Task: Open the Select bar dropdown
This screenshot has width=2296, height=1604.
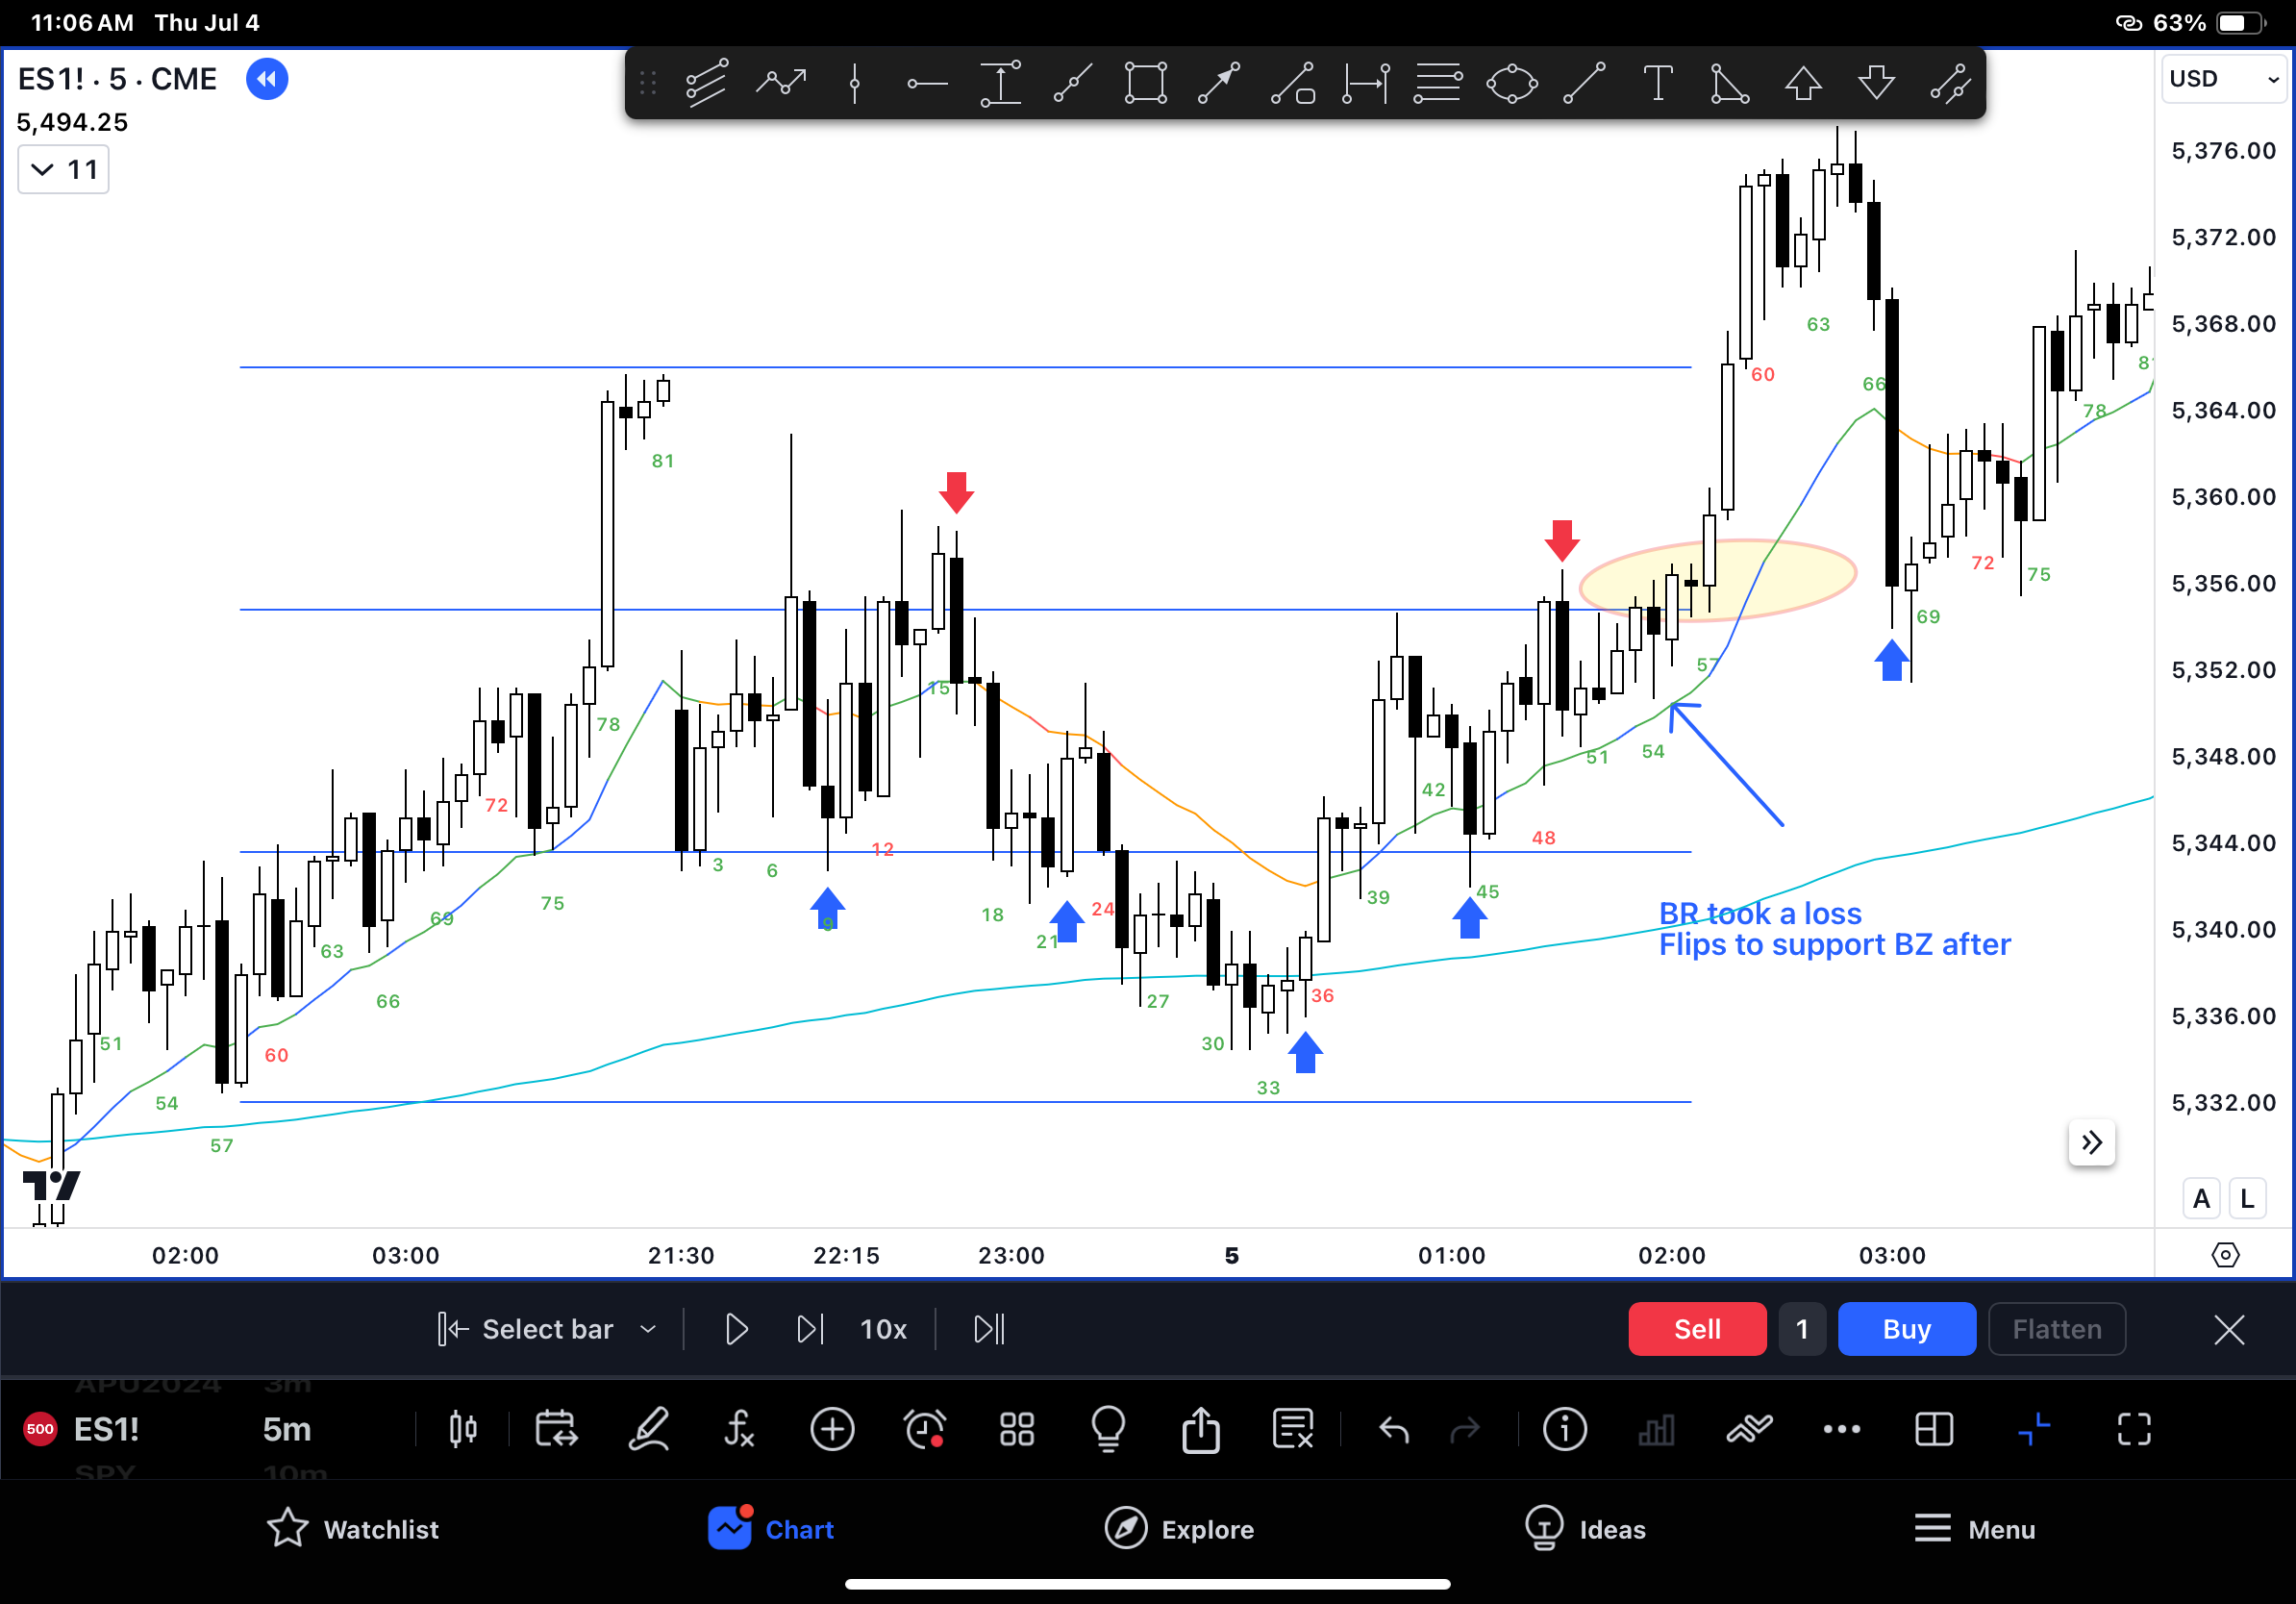Action: point(547,1329)
